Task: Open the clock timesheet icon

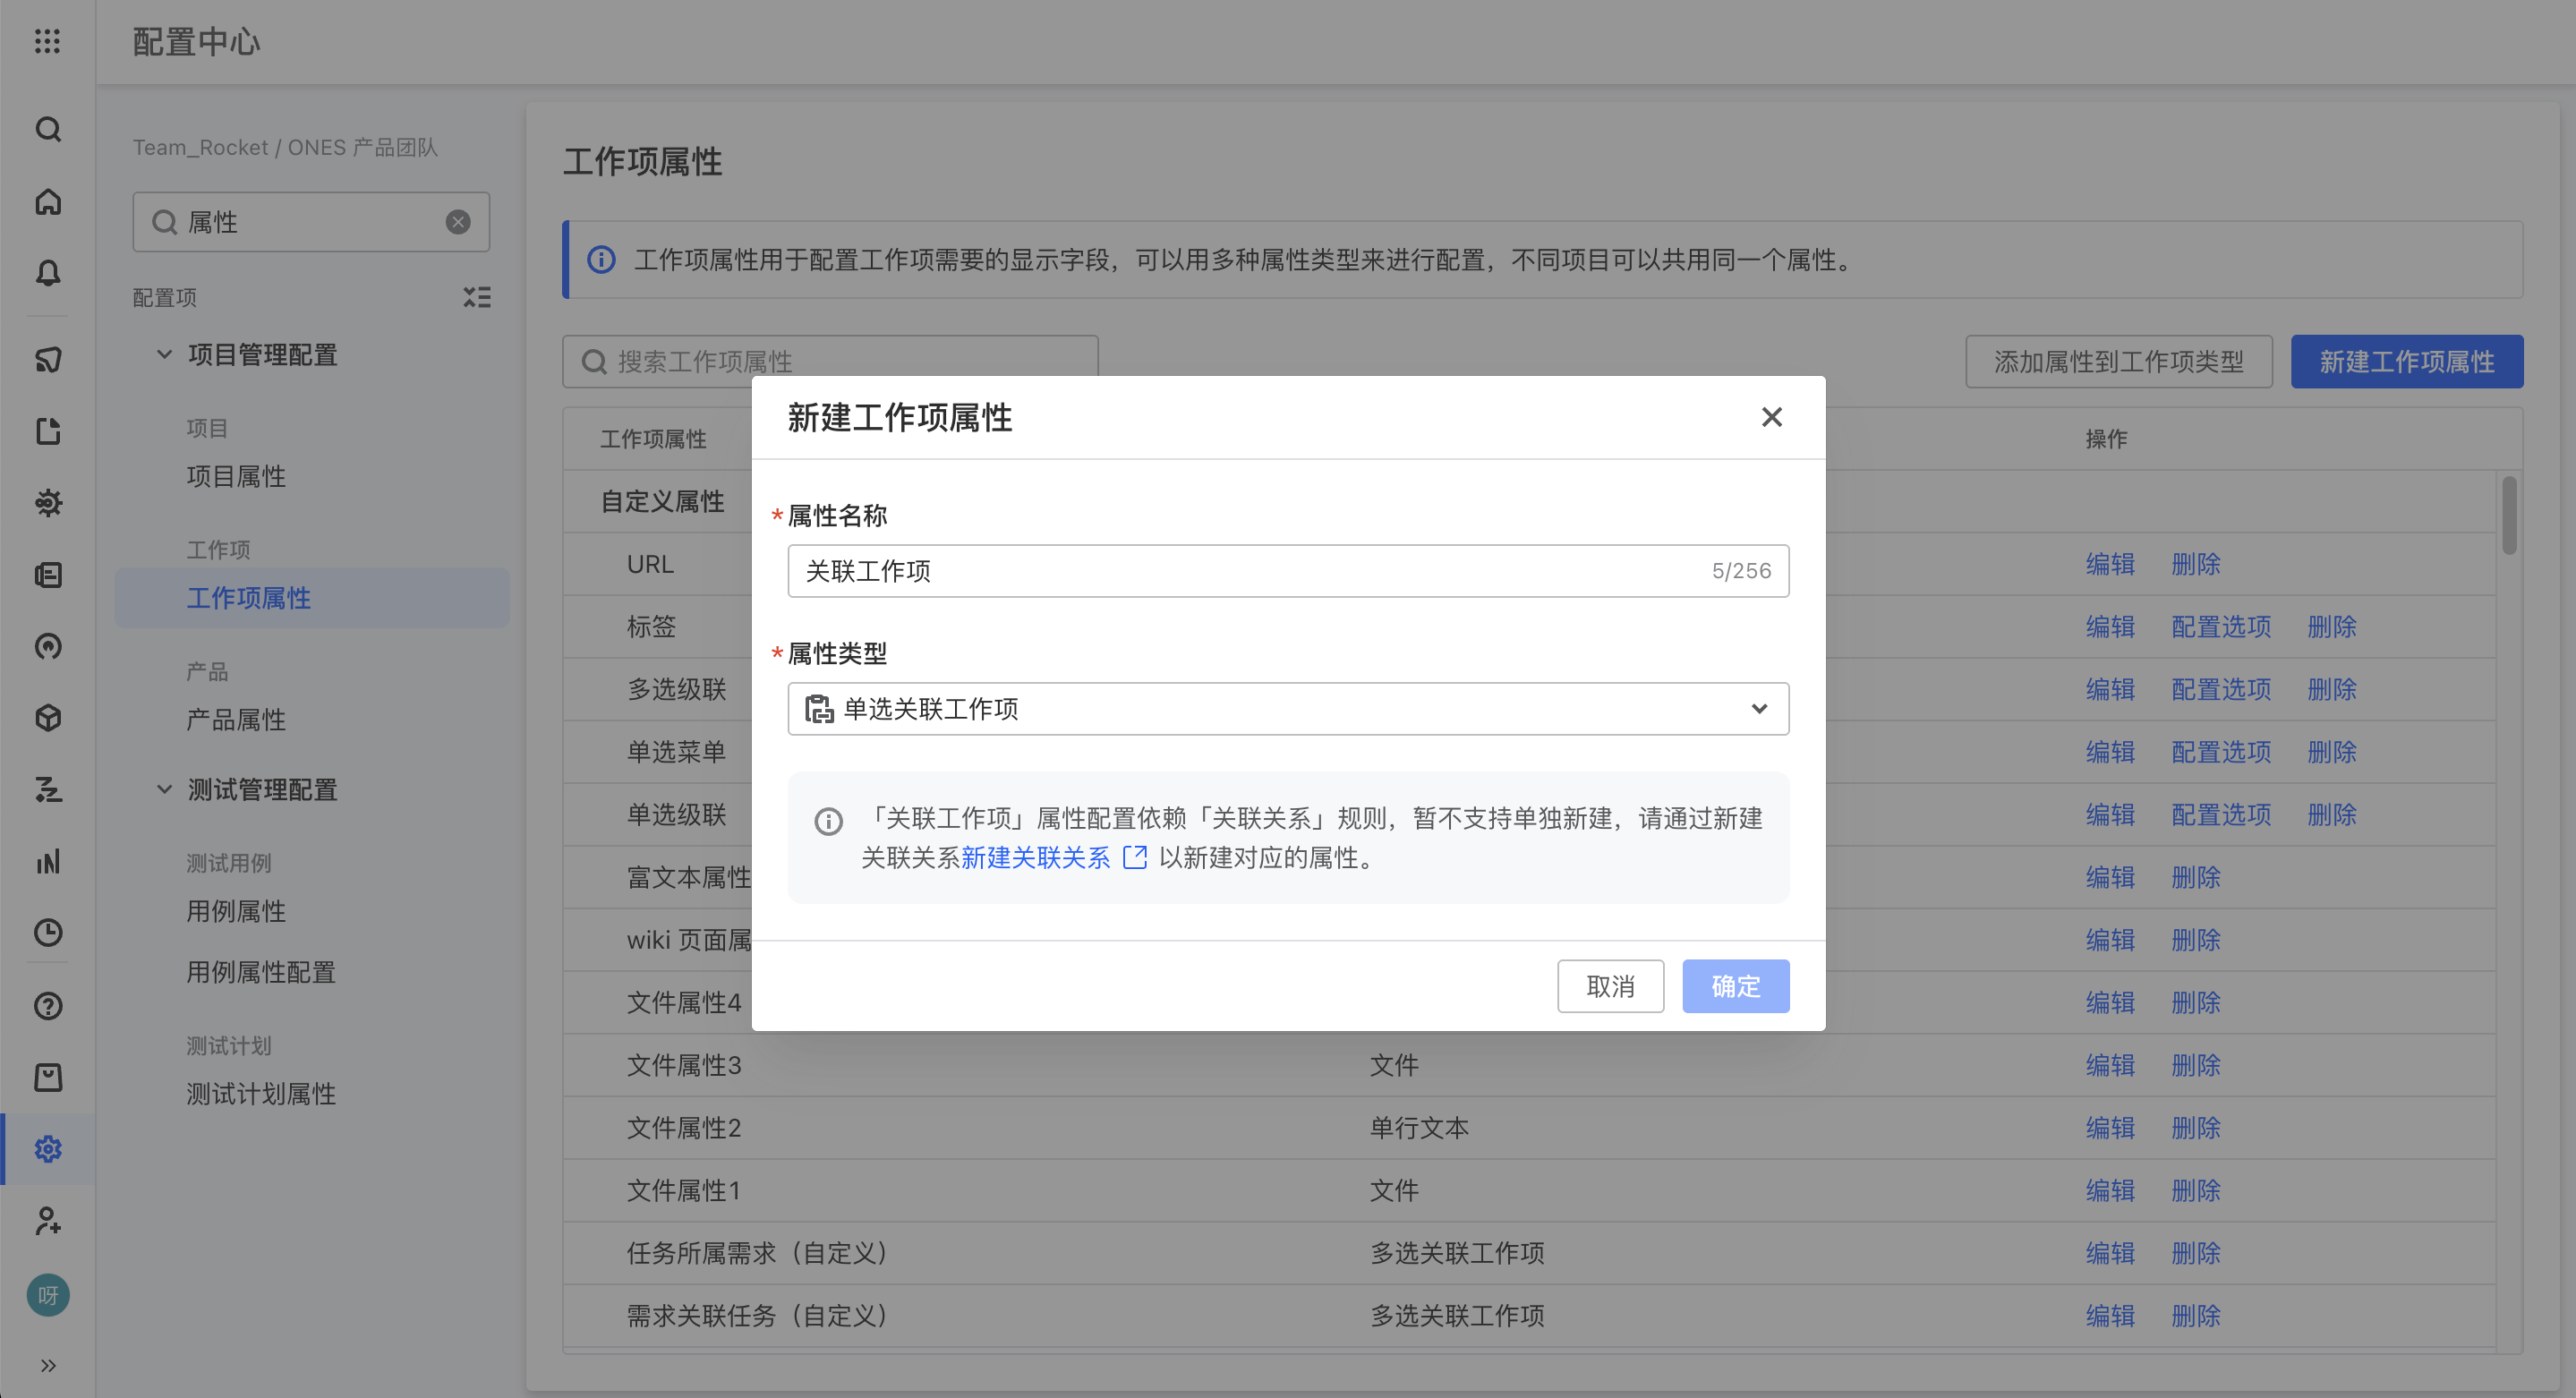Action: pyautogui.click(x=48, y=933)
